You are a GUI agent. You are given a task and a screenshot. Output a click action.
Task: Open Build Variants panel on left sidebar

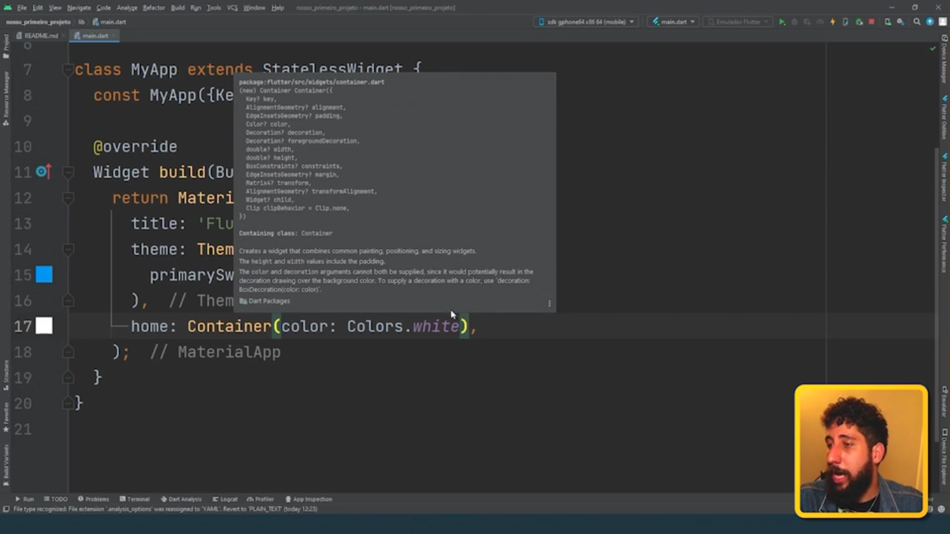pyautogui.click(x=6, y=464)
